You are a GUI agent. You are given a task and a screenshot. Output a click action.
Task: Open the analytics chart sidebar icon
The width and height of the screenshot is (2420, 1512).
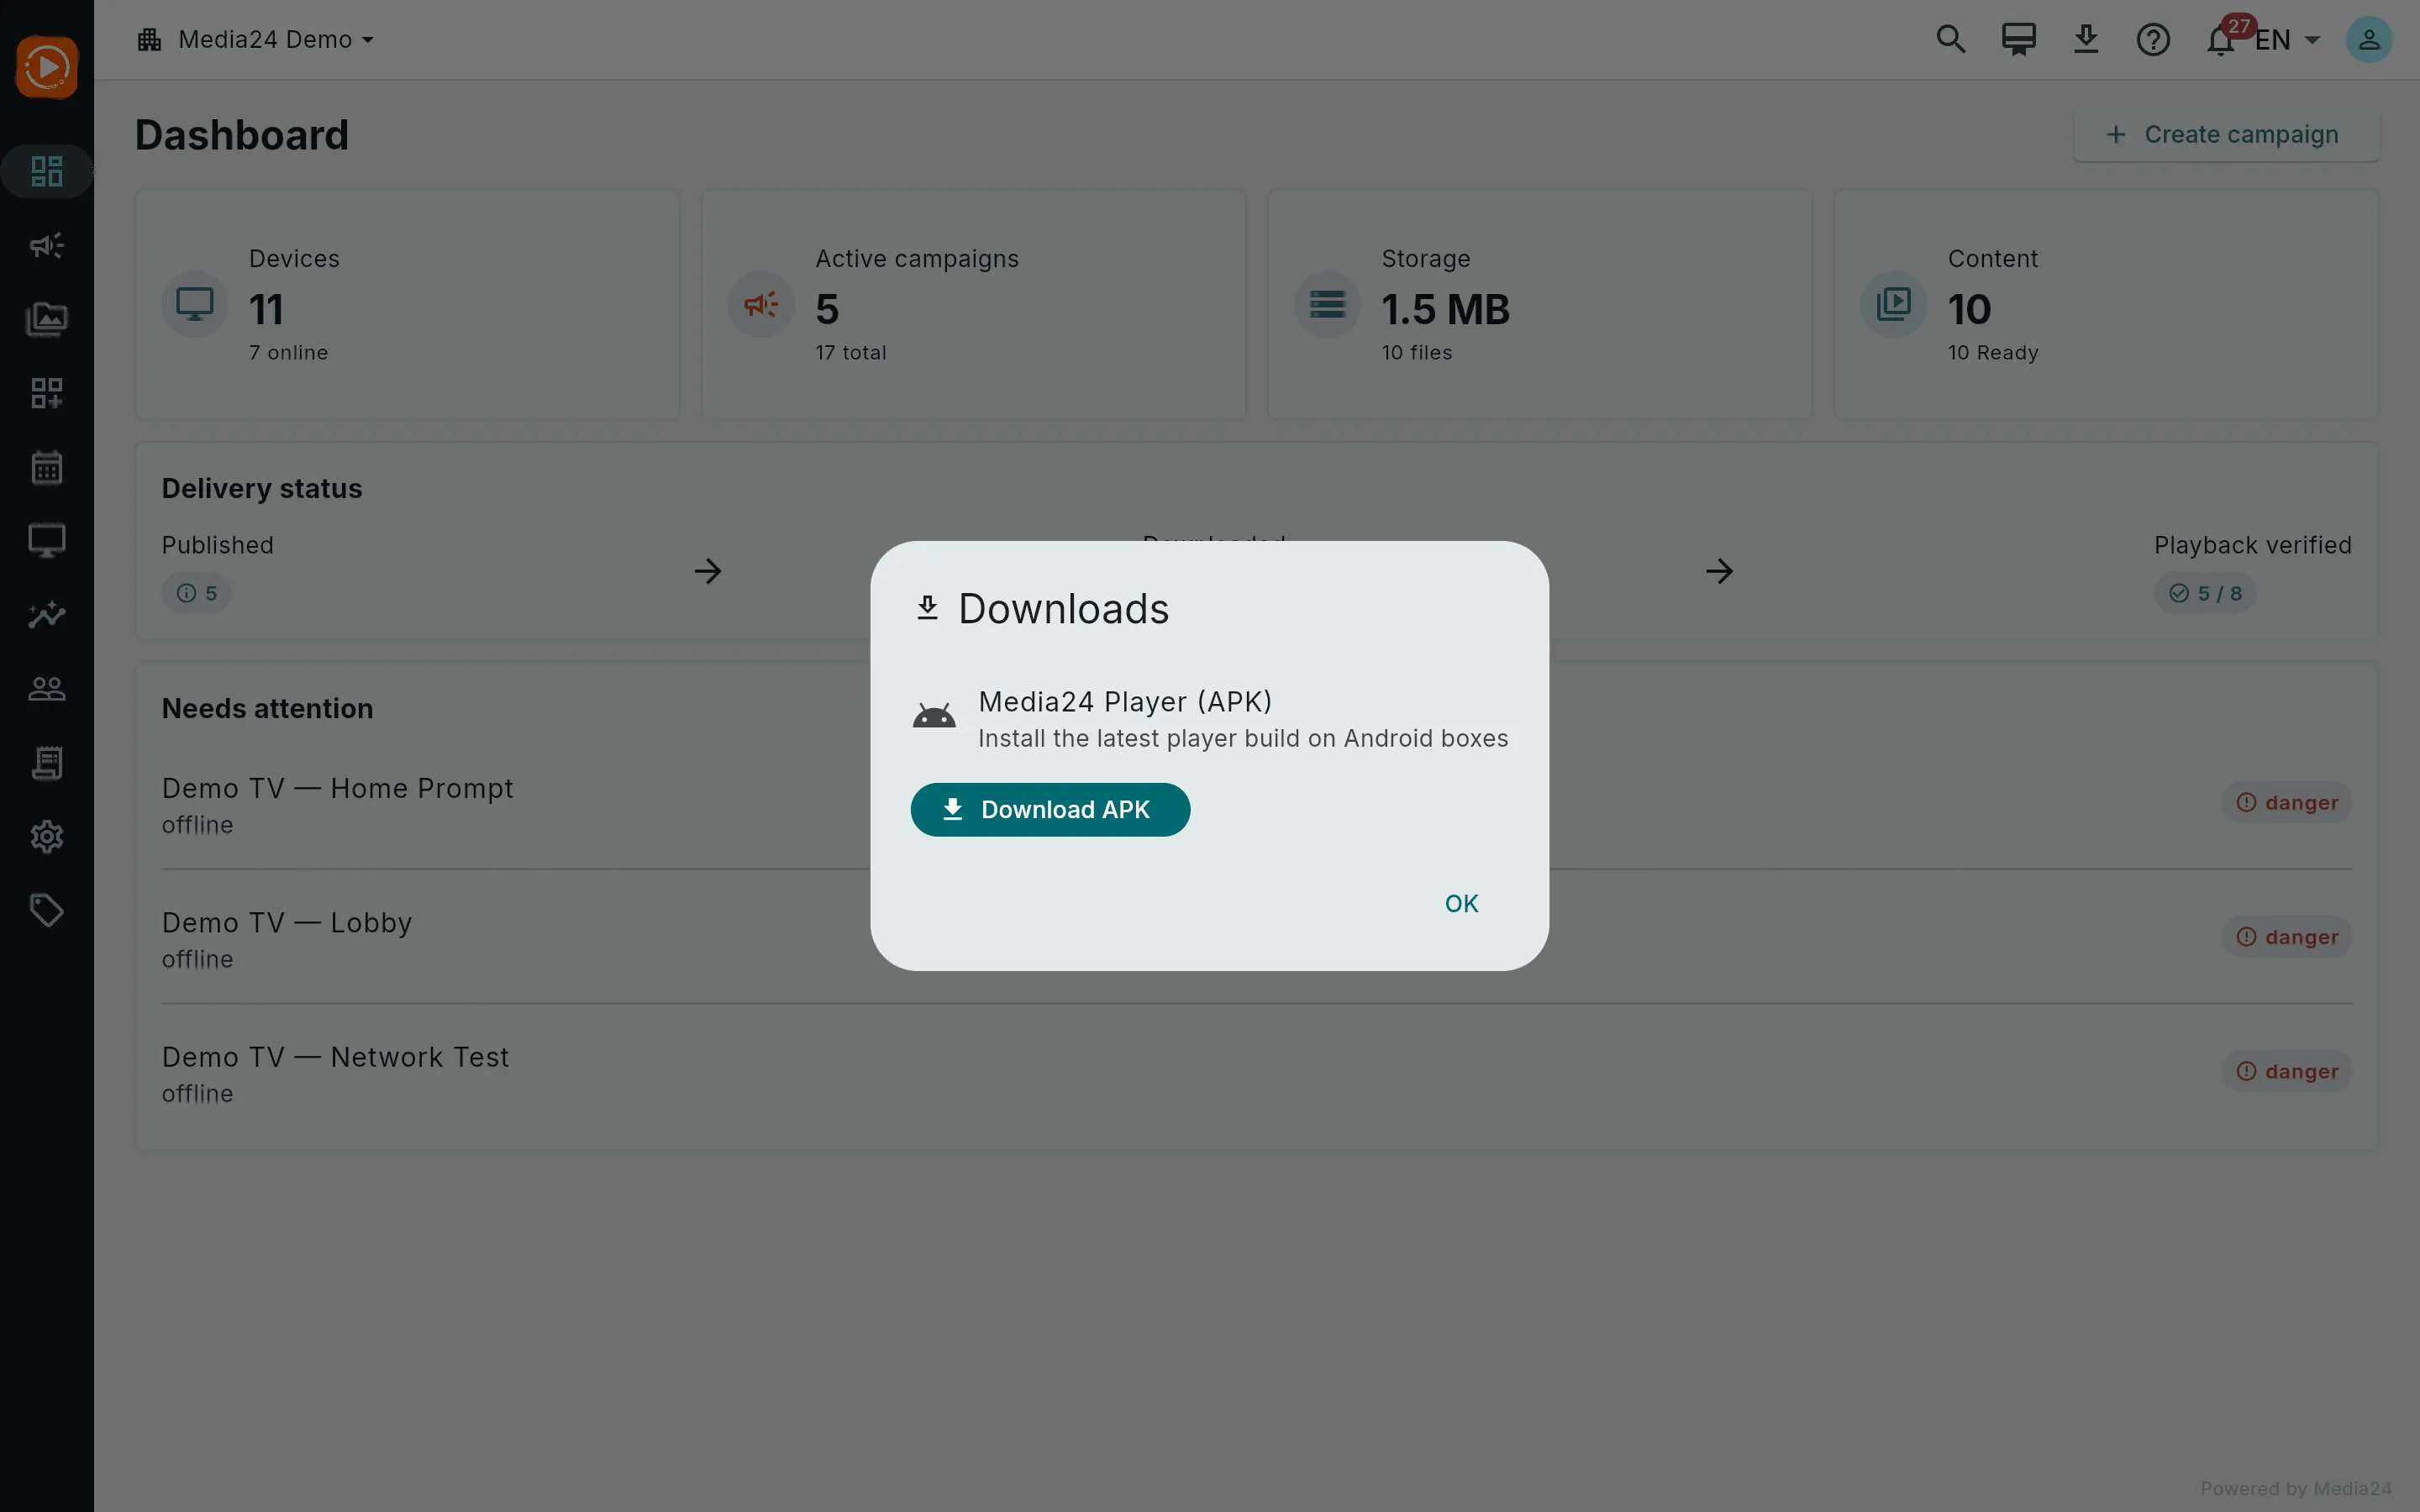(46, 615)
